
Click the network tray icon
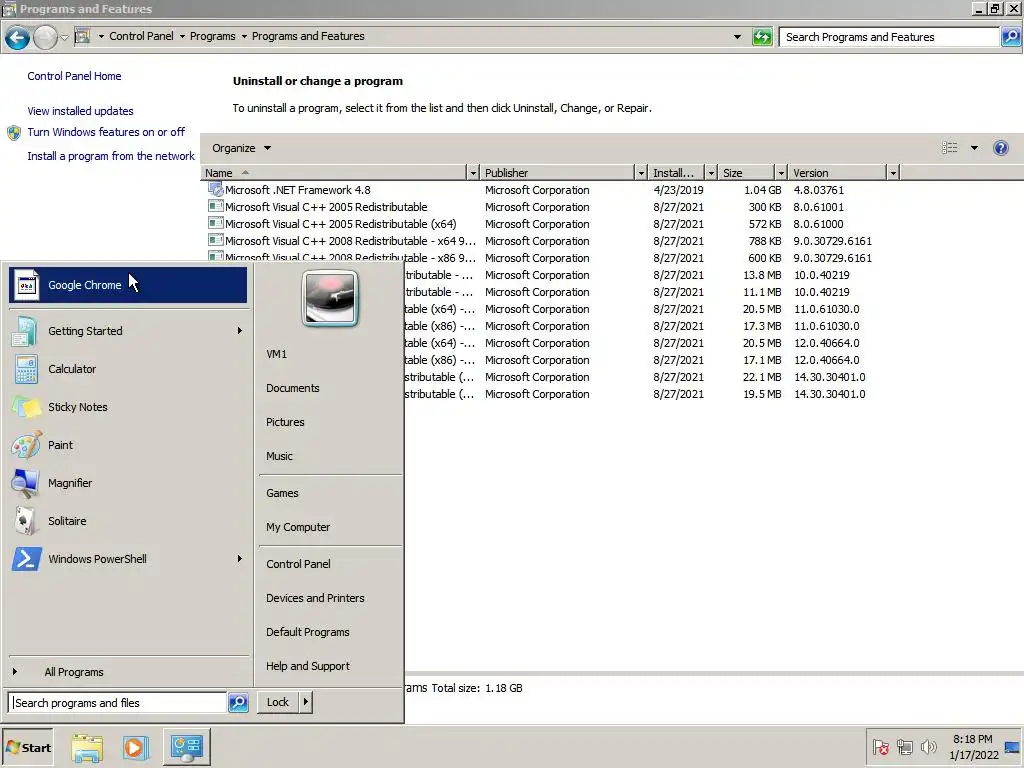click(904, 747)
